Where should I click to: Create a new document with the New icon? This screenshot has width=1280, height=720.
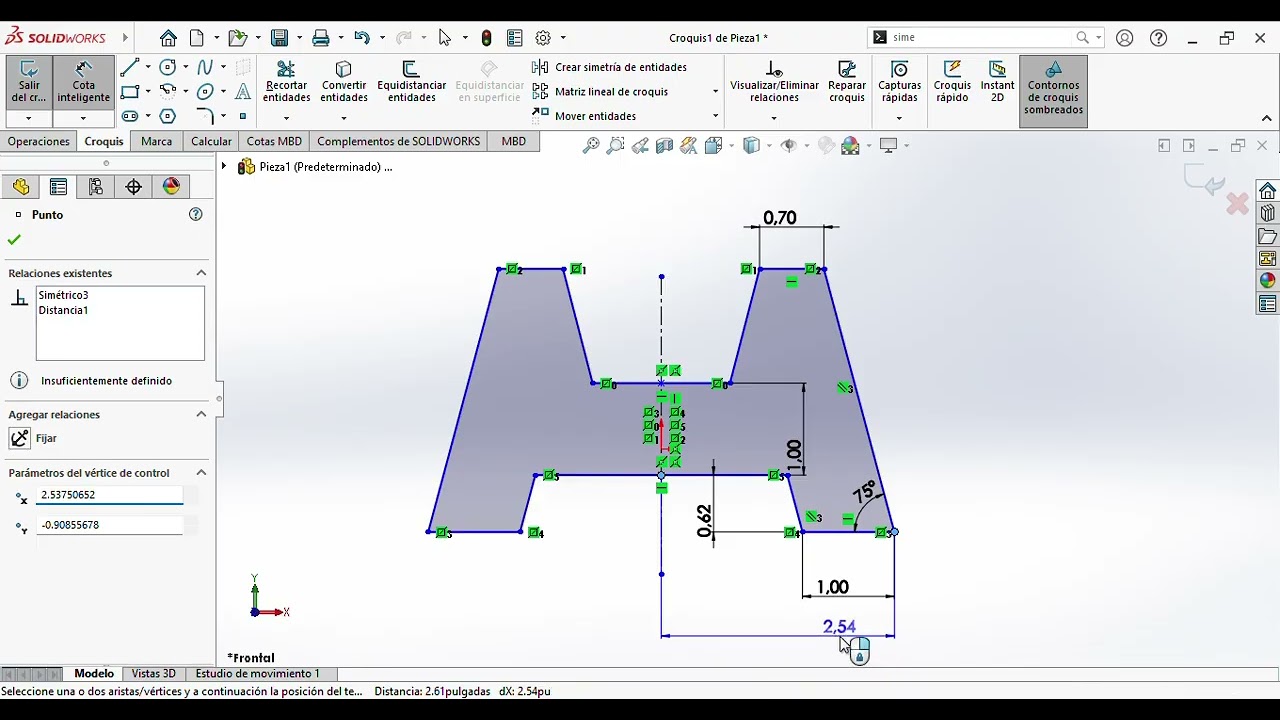click(197, 38)
